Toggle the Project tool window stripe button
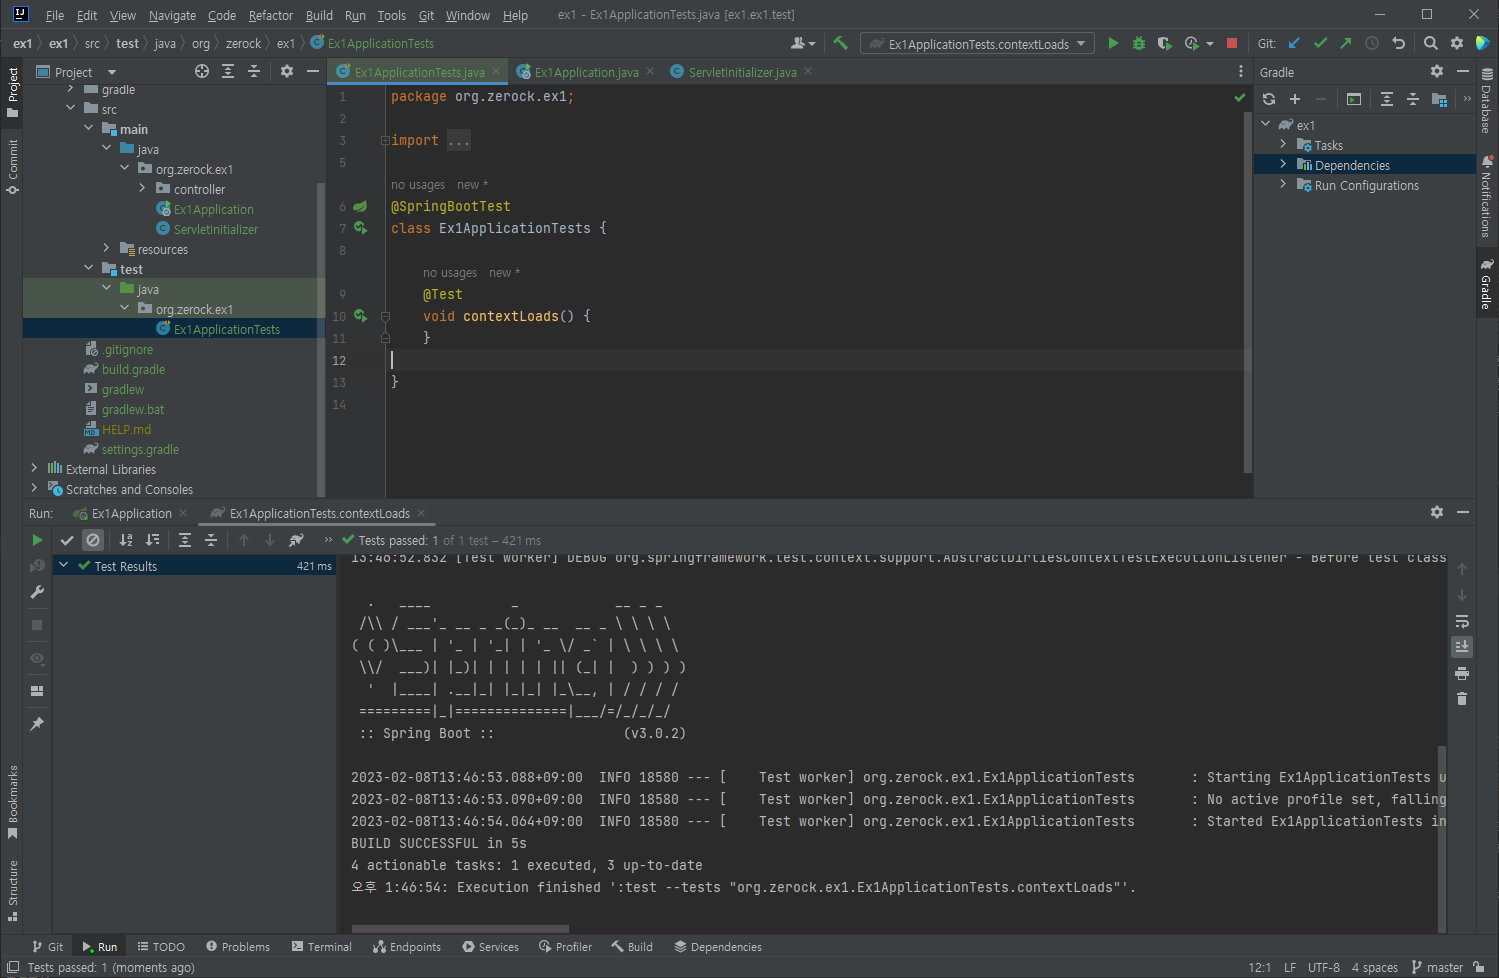The image size is (1499, 978). point(12,92)
